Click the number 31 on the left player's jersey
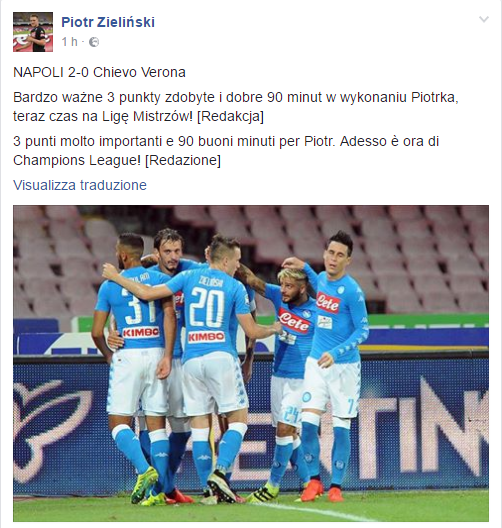502x528 pixels. click(138, 305)
